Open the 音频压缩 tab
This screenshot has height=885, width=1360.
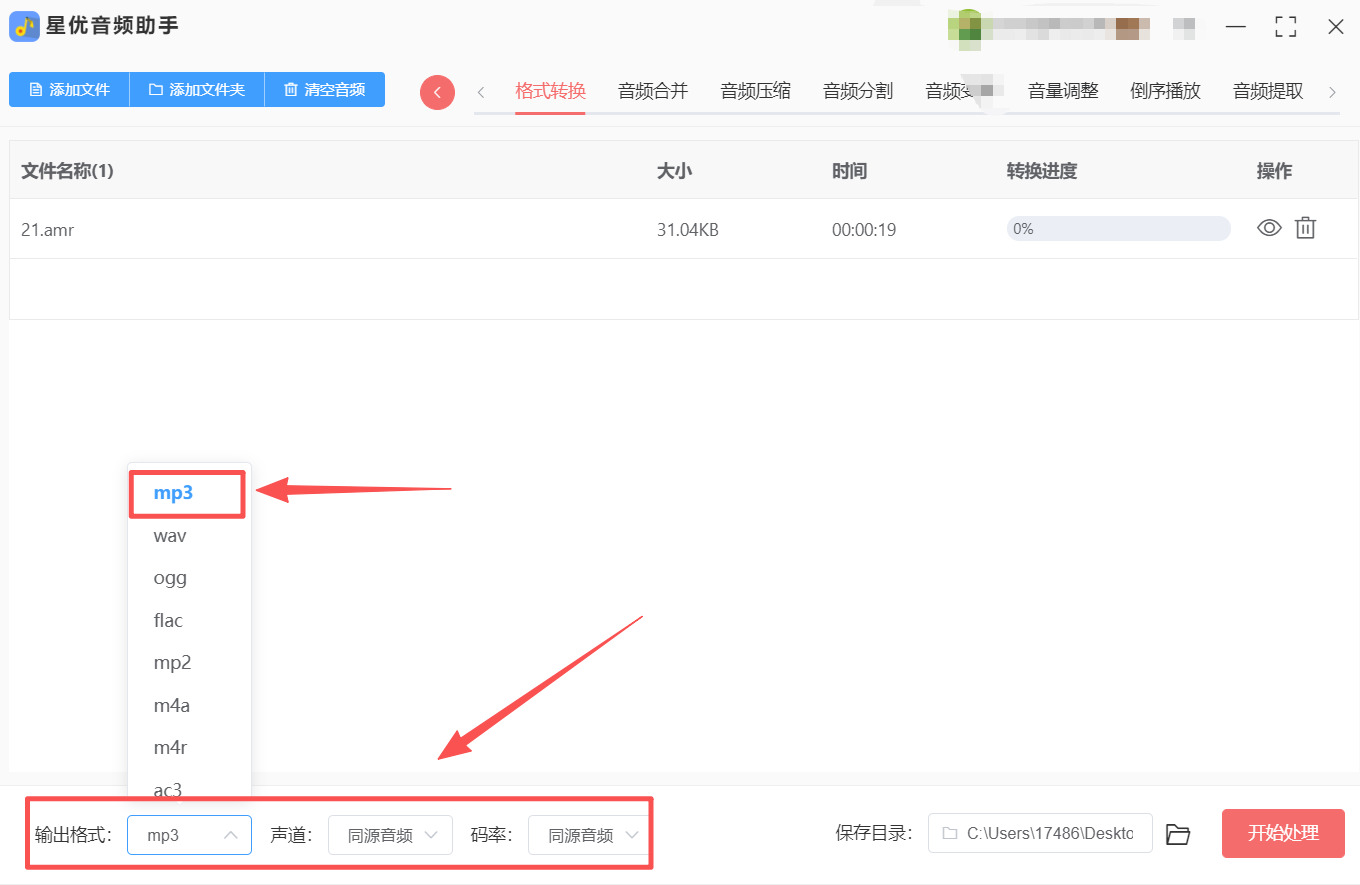(x=755, y=91)
